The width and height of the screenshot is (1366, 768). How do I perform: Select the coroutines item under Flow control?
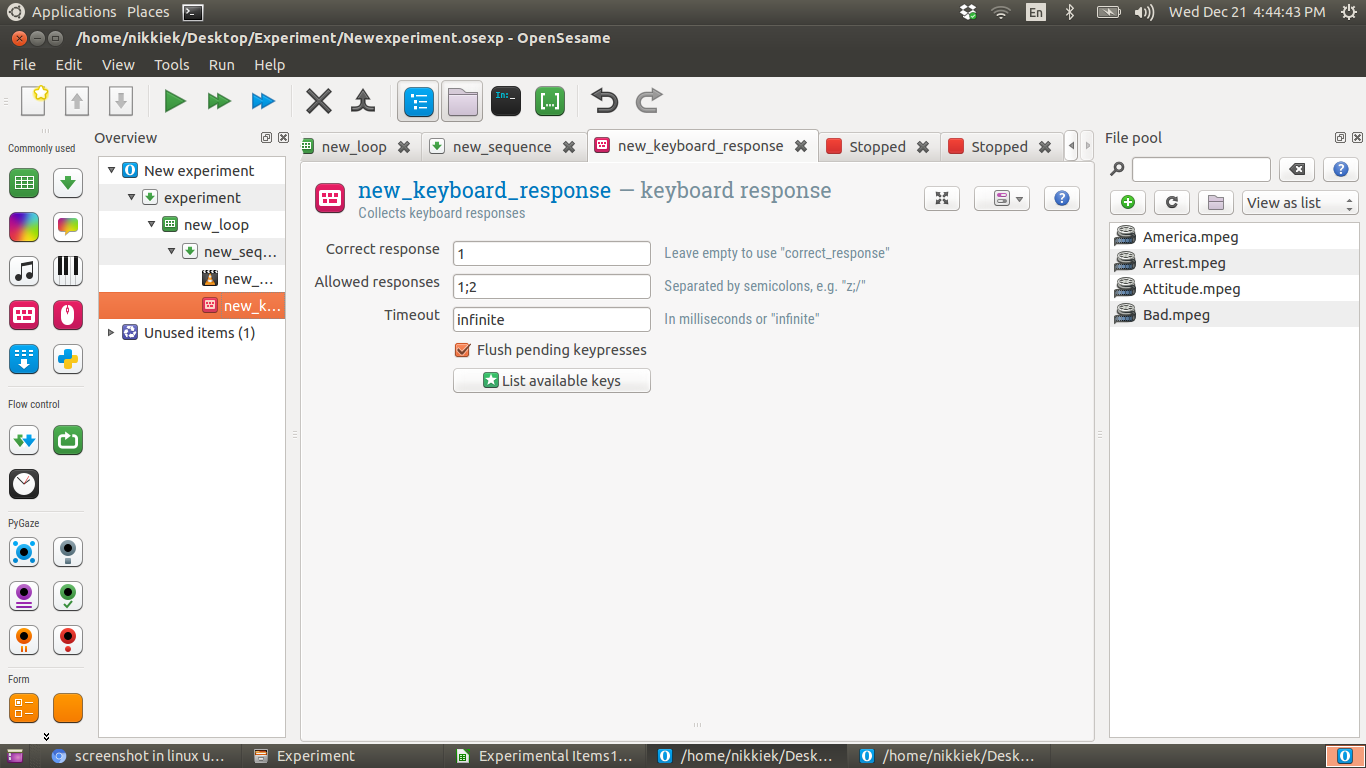24,440
